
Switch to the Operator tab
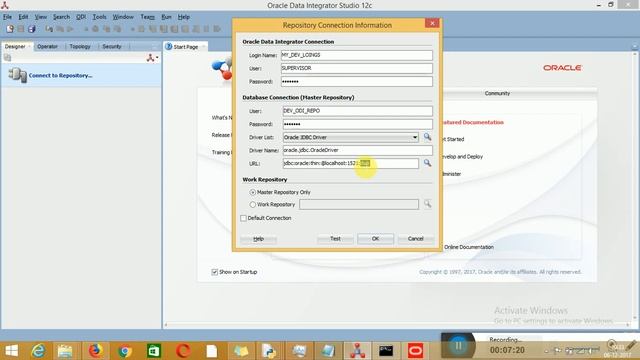click(x=47, y=47)
